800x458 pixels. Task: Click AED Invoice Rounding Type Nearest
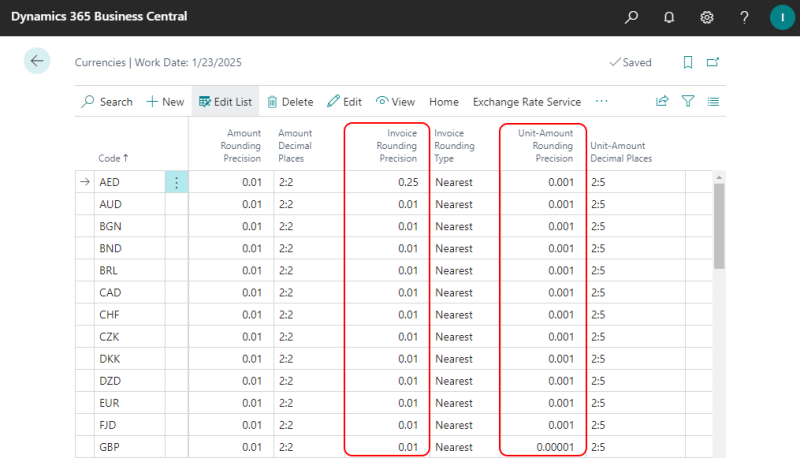tap(454, 182)
